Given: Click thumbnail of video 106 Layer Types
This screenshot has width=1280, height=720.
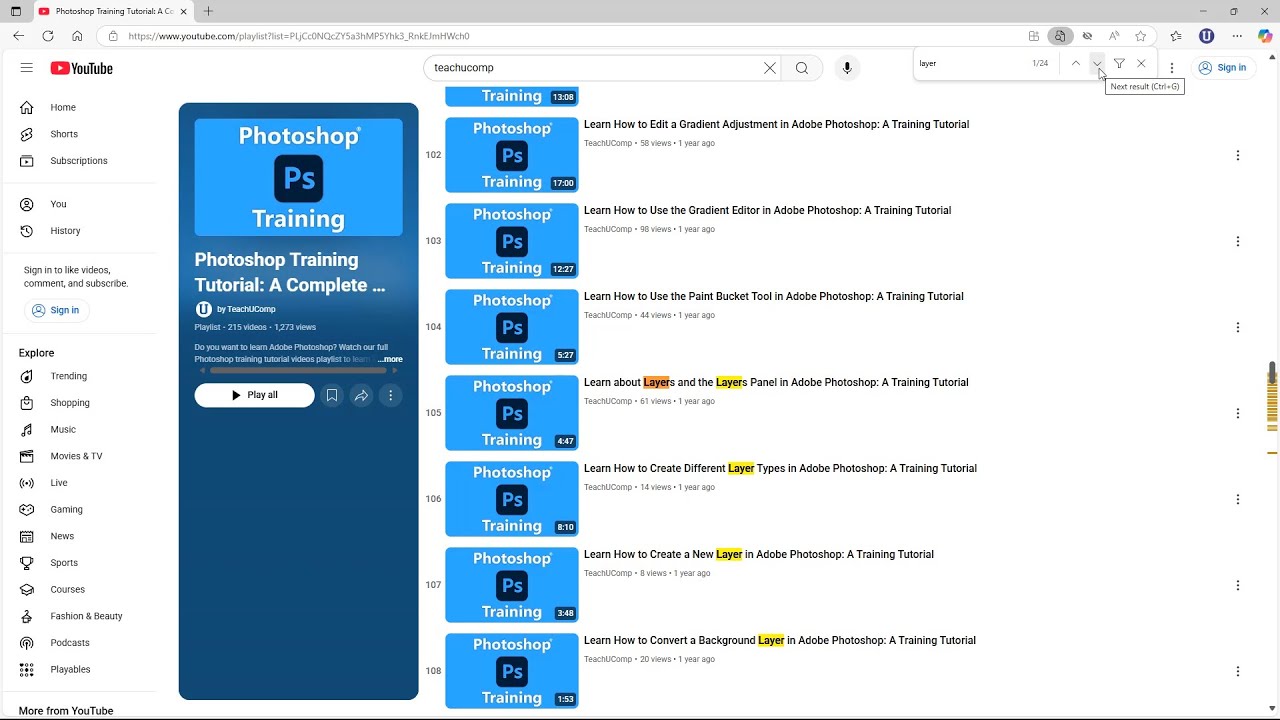Looking at the screenshot, I should (x=512, y=499).
